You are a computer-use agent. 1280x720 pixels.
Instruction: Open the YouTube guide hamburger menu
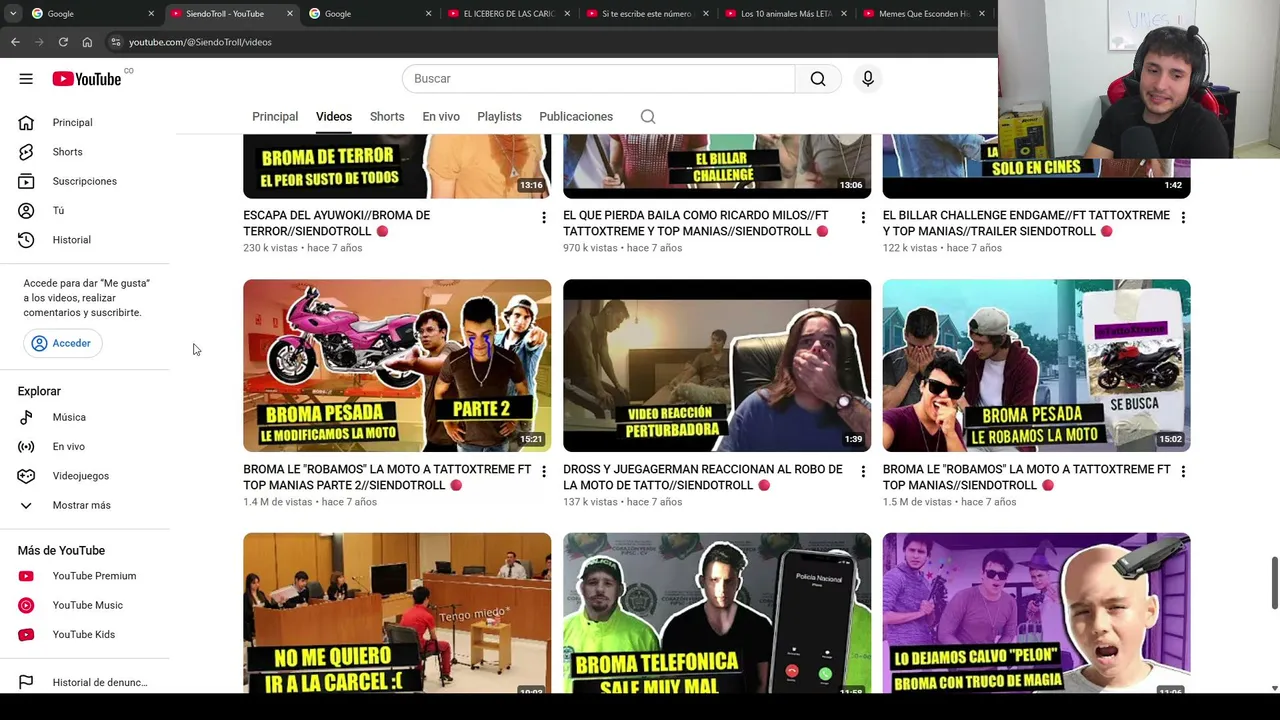coord(26,79)
